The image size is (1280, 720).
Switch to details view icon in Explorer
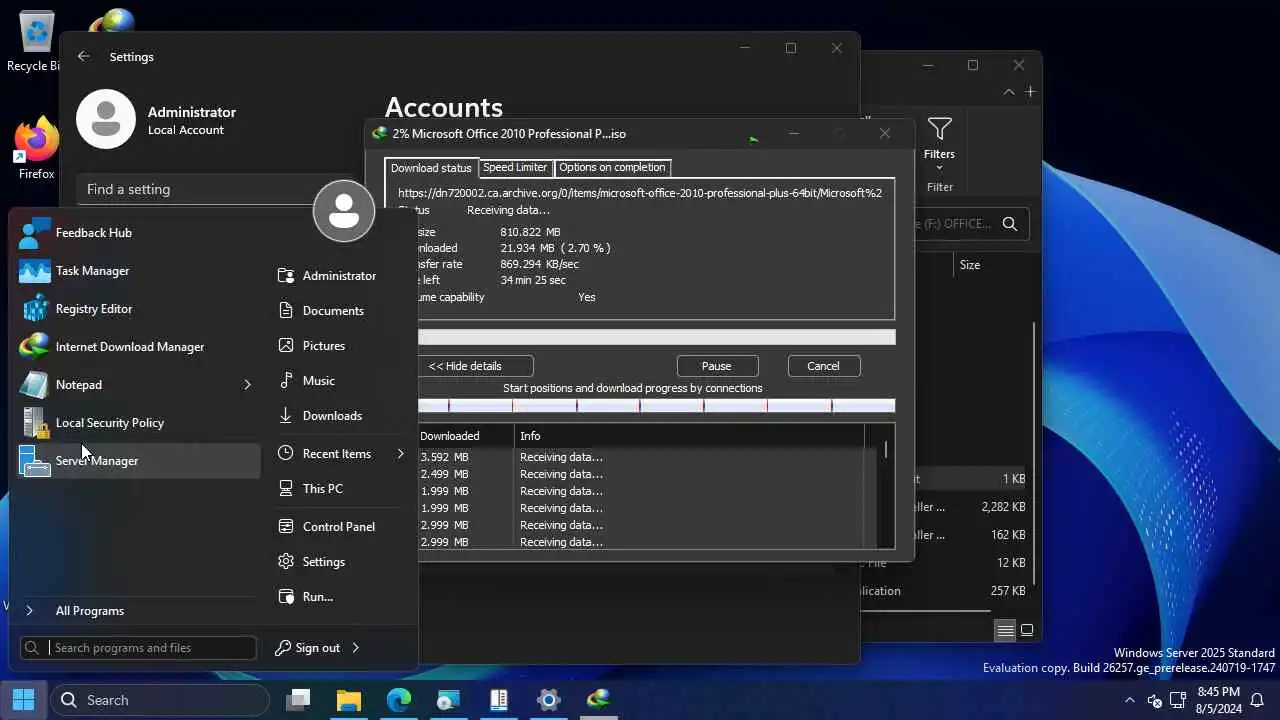coord(1005,630)
